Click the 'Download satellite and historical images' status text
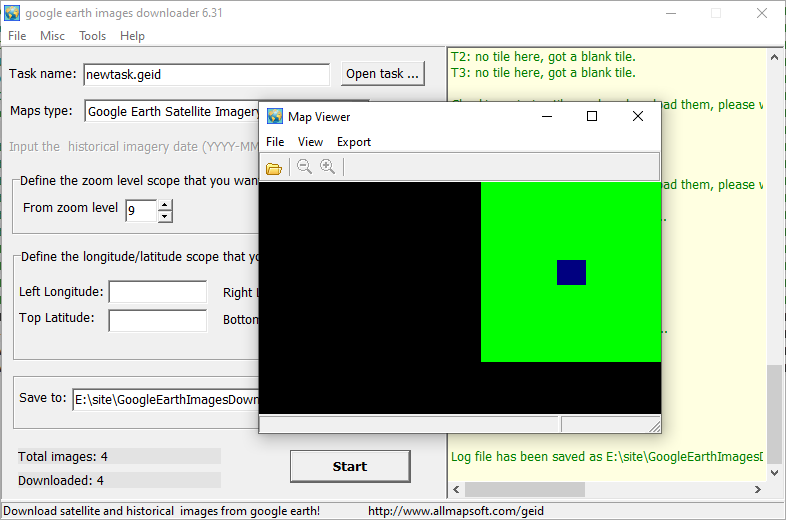 161,511
